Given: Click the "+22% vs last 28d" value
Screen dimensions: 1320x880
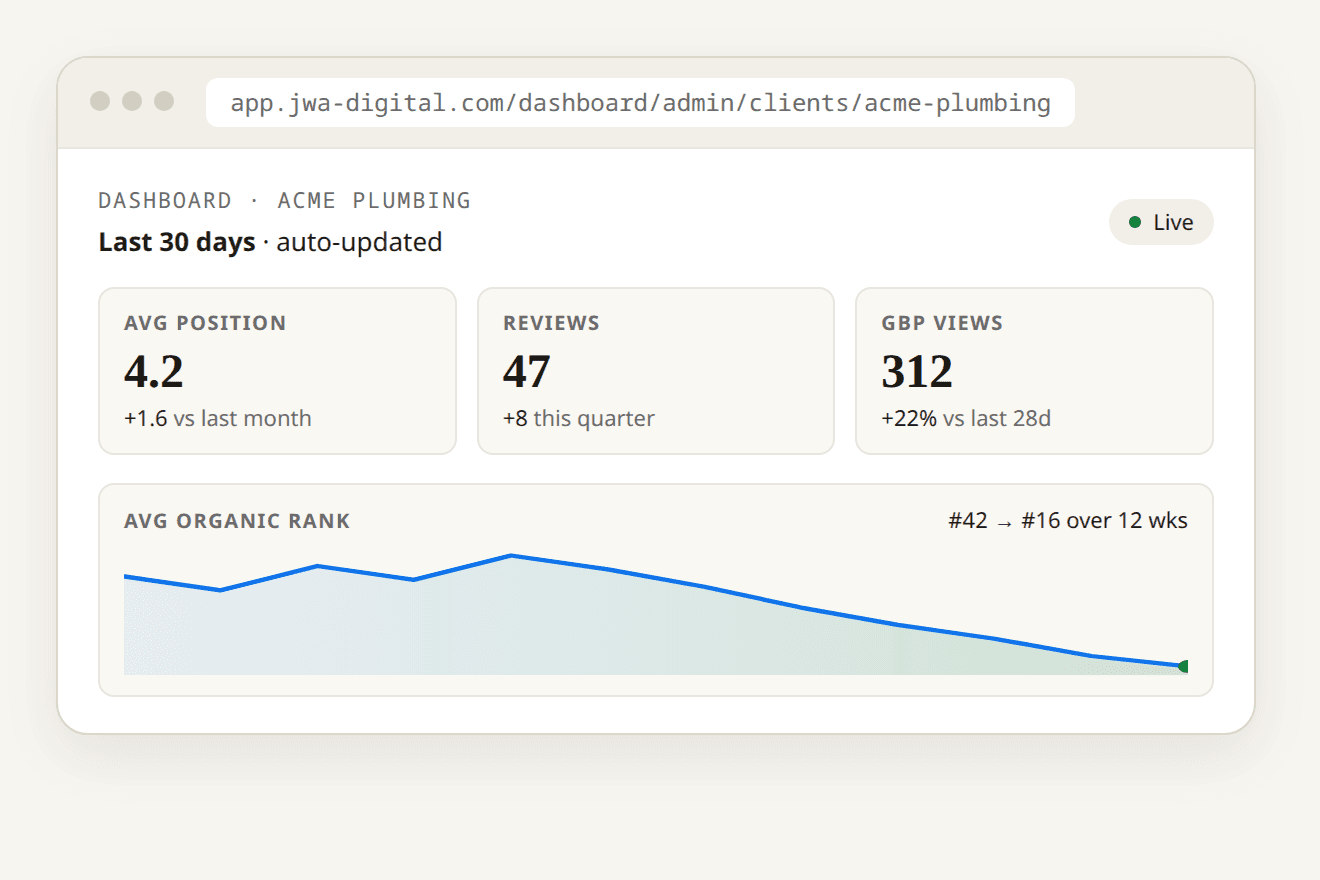Looking at the screenshot, I should pyautogui.click(x=966, y=418).
